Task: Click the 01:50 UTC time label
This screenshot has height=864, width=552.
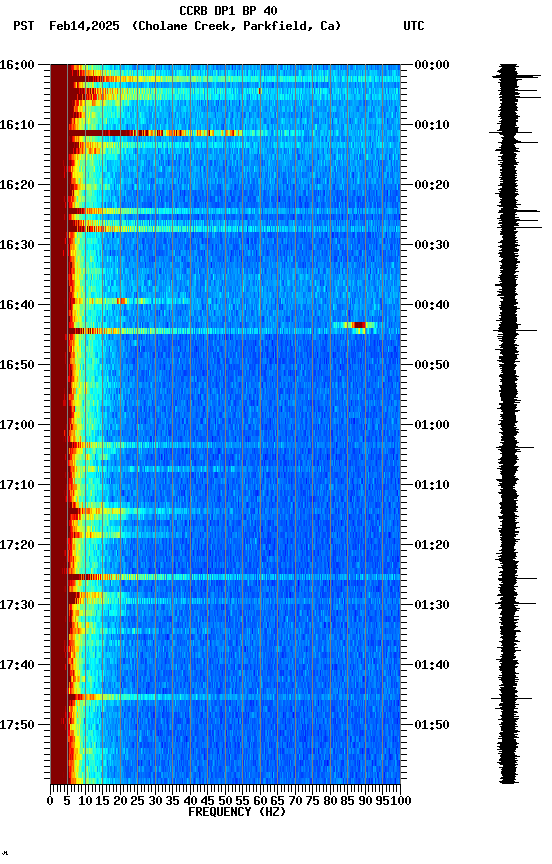Action: coord(432,725)
